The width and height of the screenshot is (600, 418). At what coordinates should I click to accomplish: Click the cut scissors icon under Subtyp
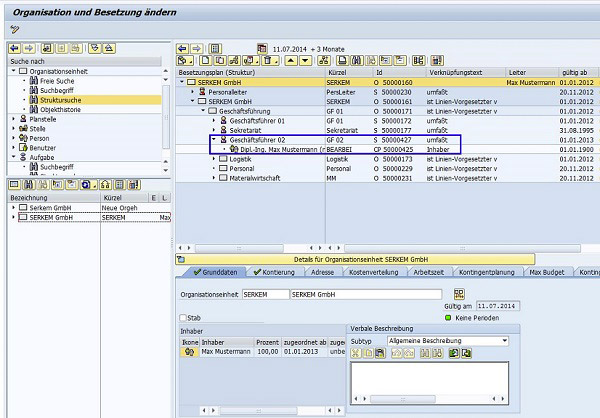(x=357, y=353)
